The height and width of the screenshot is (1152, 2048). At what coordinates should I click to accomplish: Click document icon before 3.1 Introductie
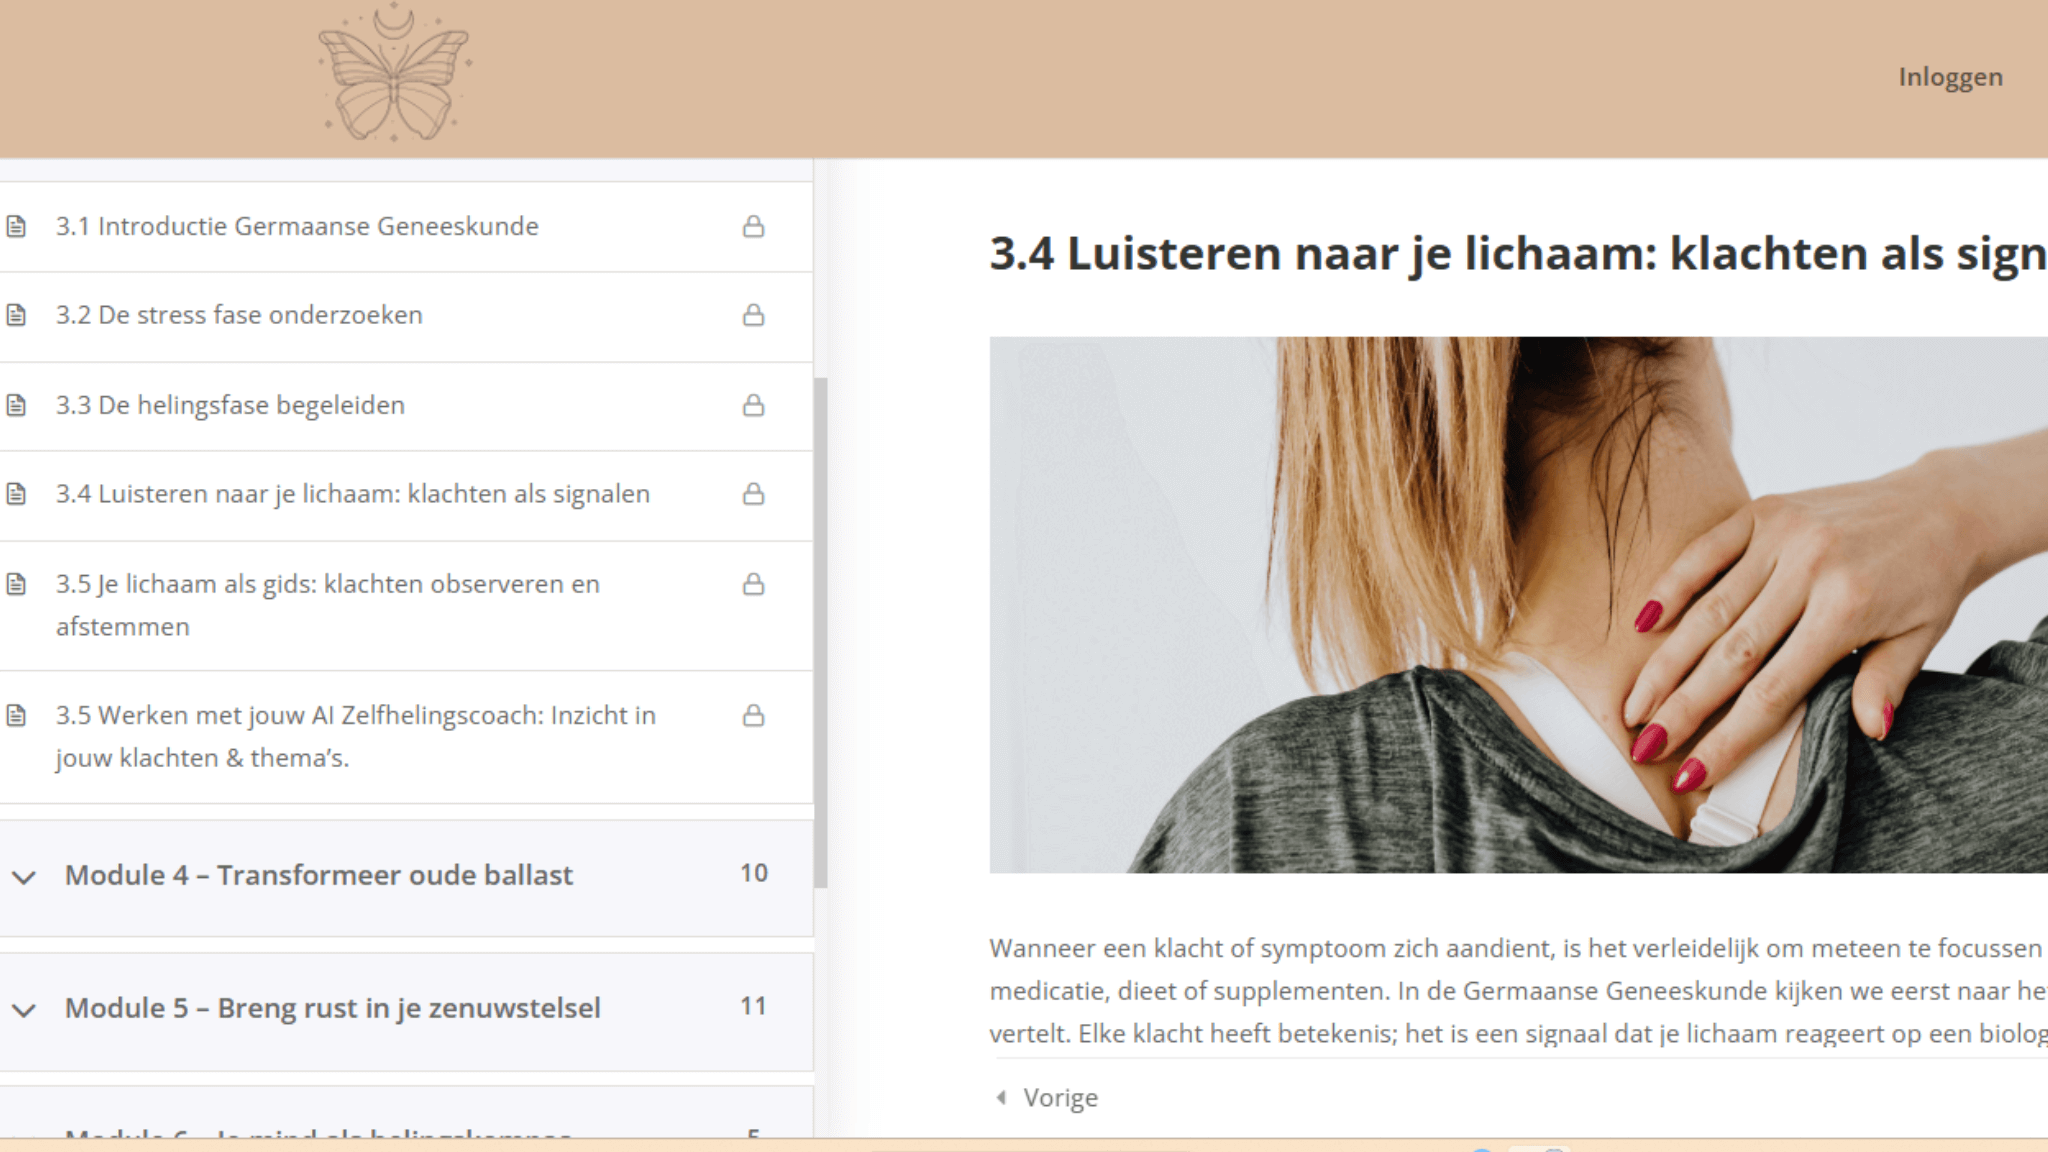pyautogui.click(x=16, y=226)
